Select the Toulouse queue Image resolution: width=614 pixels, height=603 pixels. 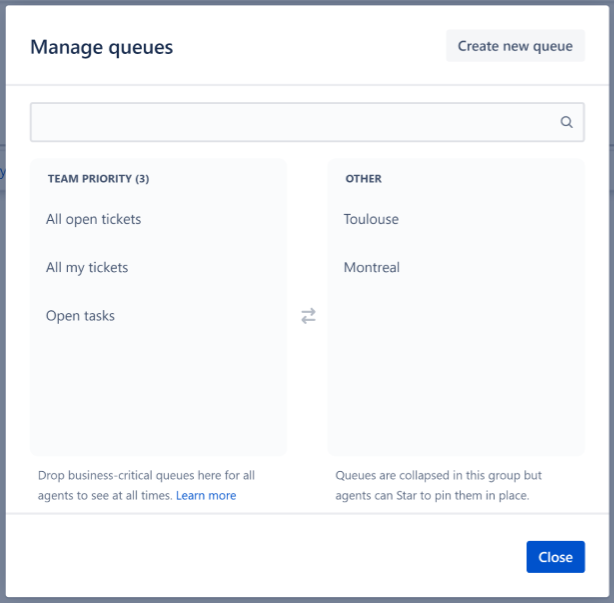(x=371, y=219)
